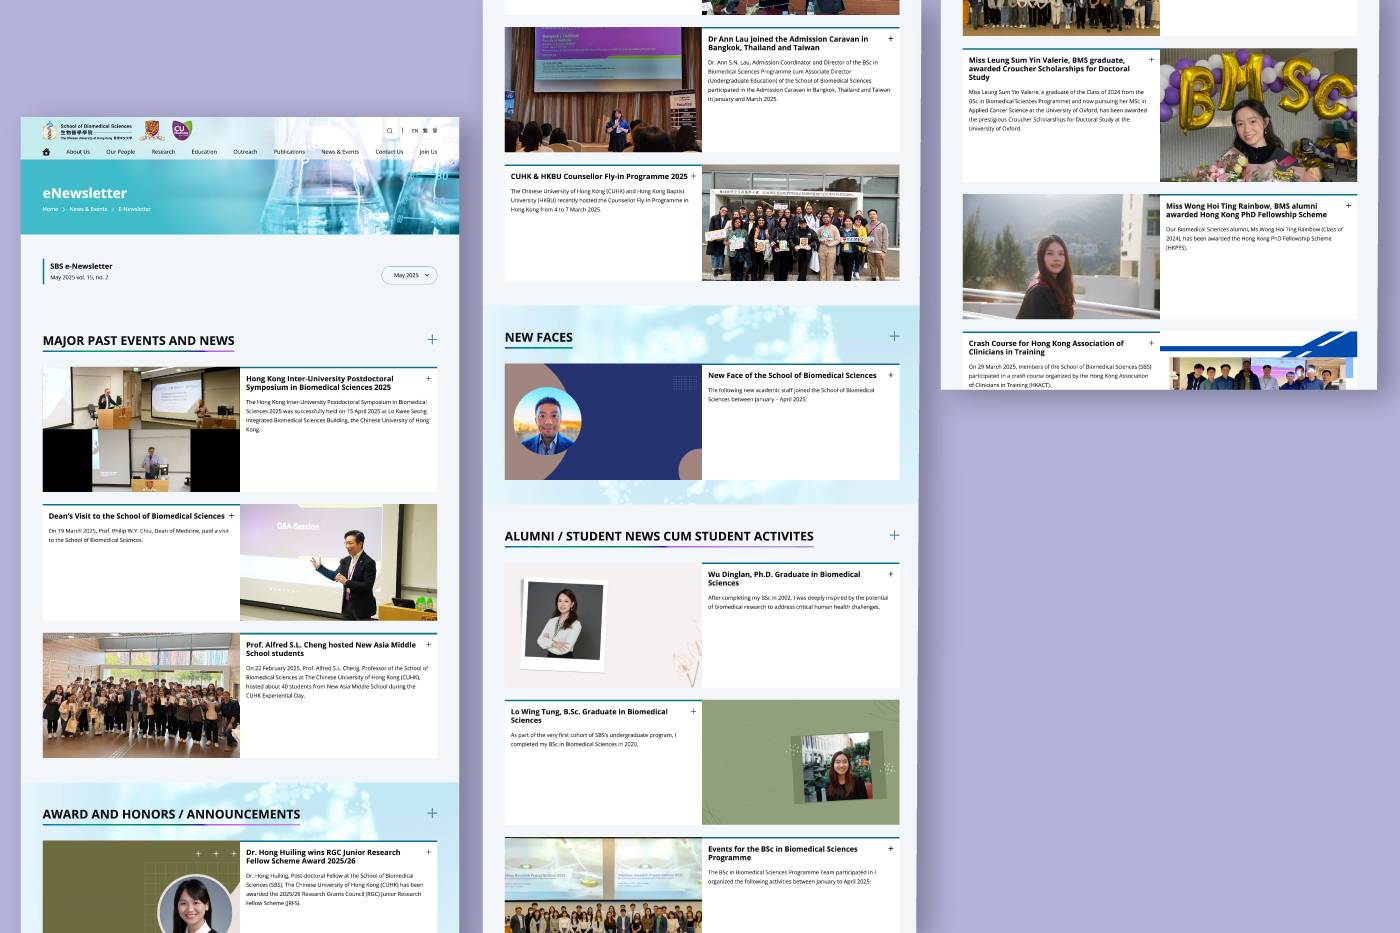Click the purple CU Medicine logo
The width and height of the screenshot is (1400, 933).
(x=181, y=130)
